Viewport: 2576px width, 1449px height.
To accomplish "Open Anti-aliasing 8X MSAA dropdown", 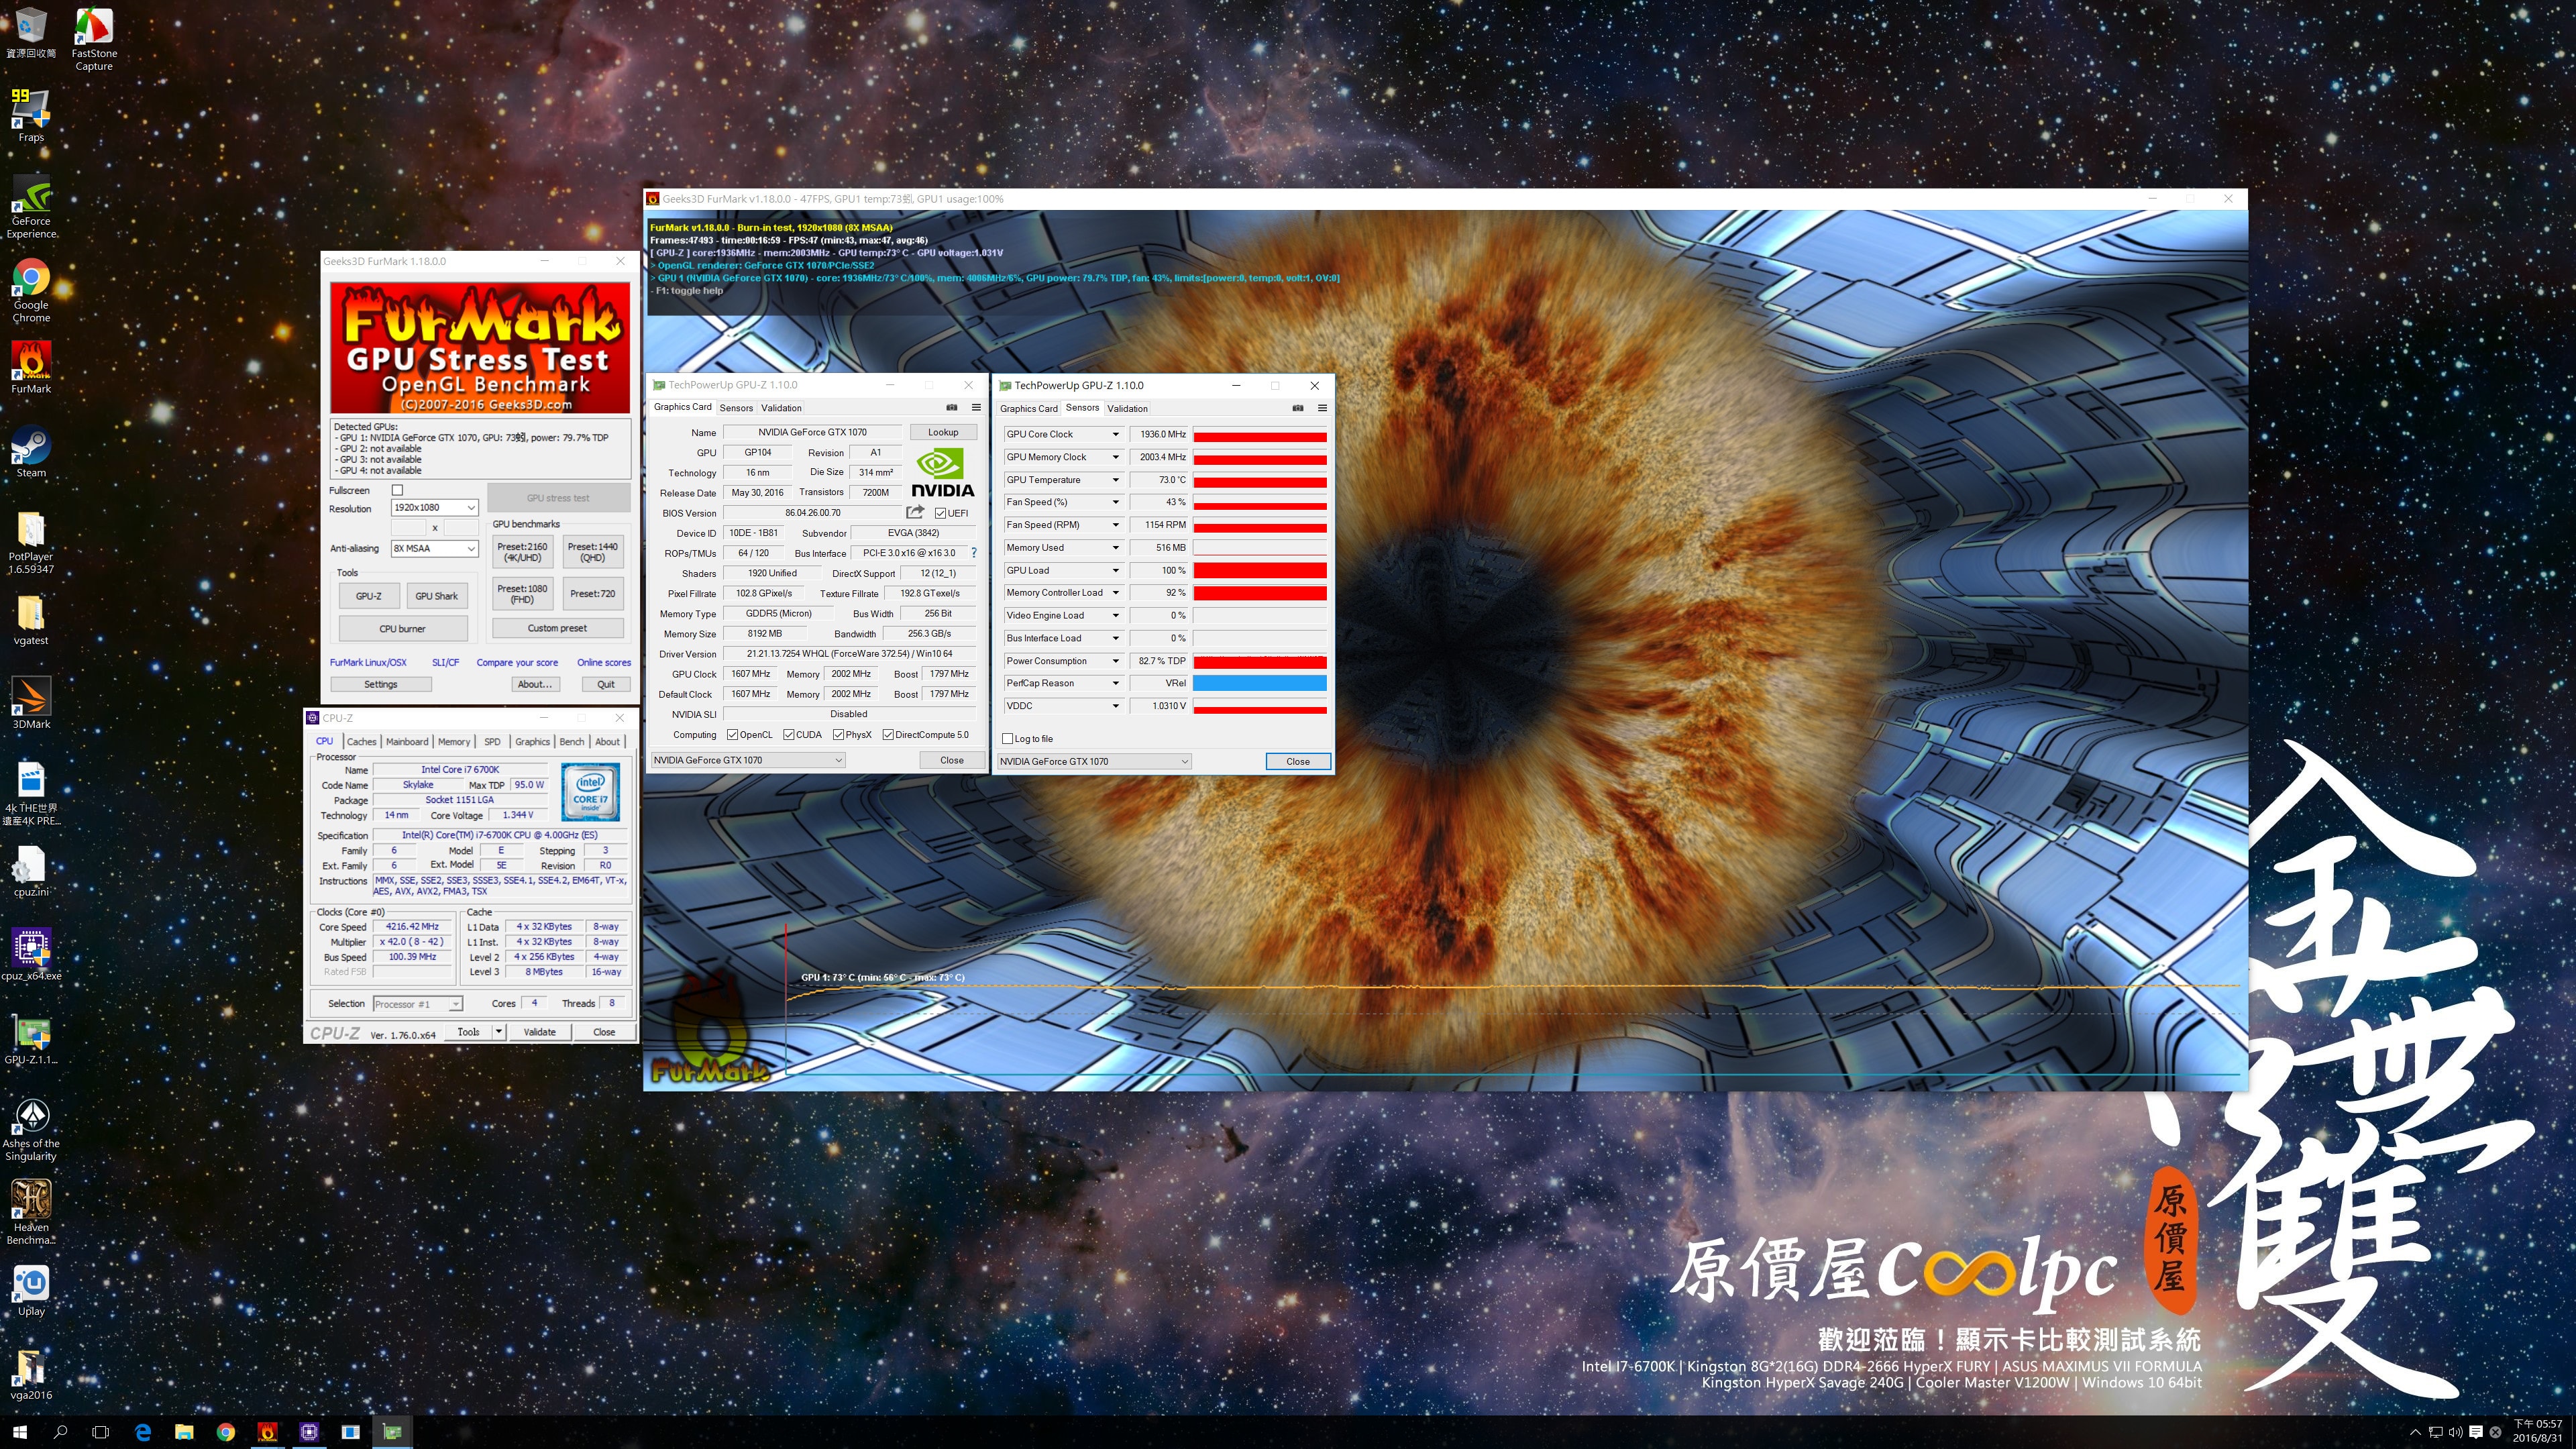I will [x=434, y=548].
